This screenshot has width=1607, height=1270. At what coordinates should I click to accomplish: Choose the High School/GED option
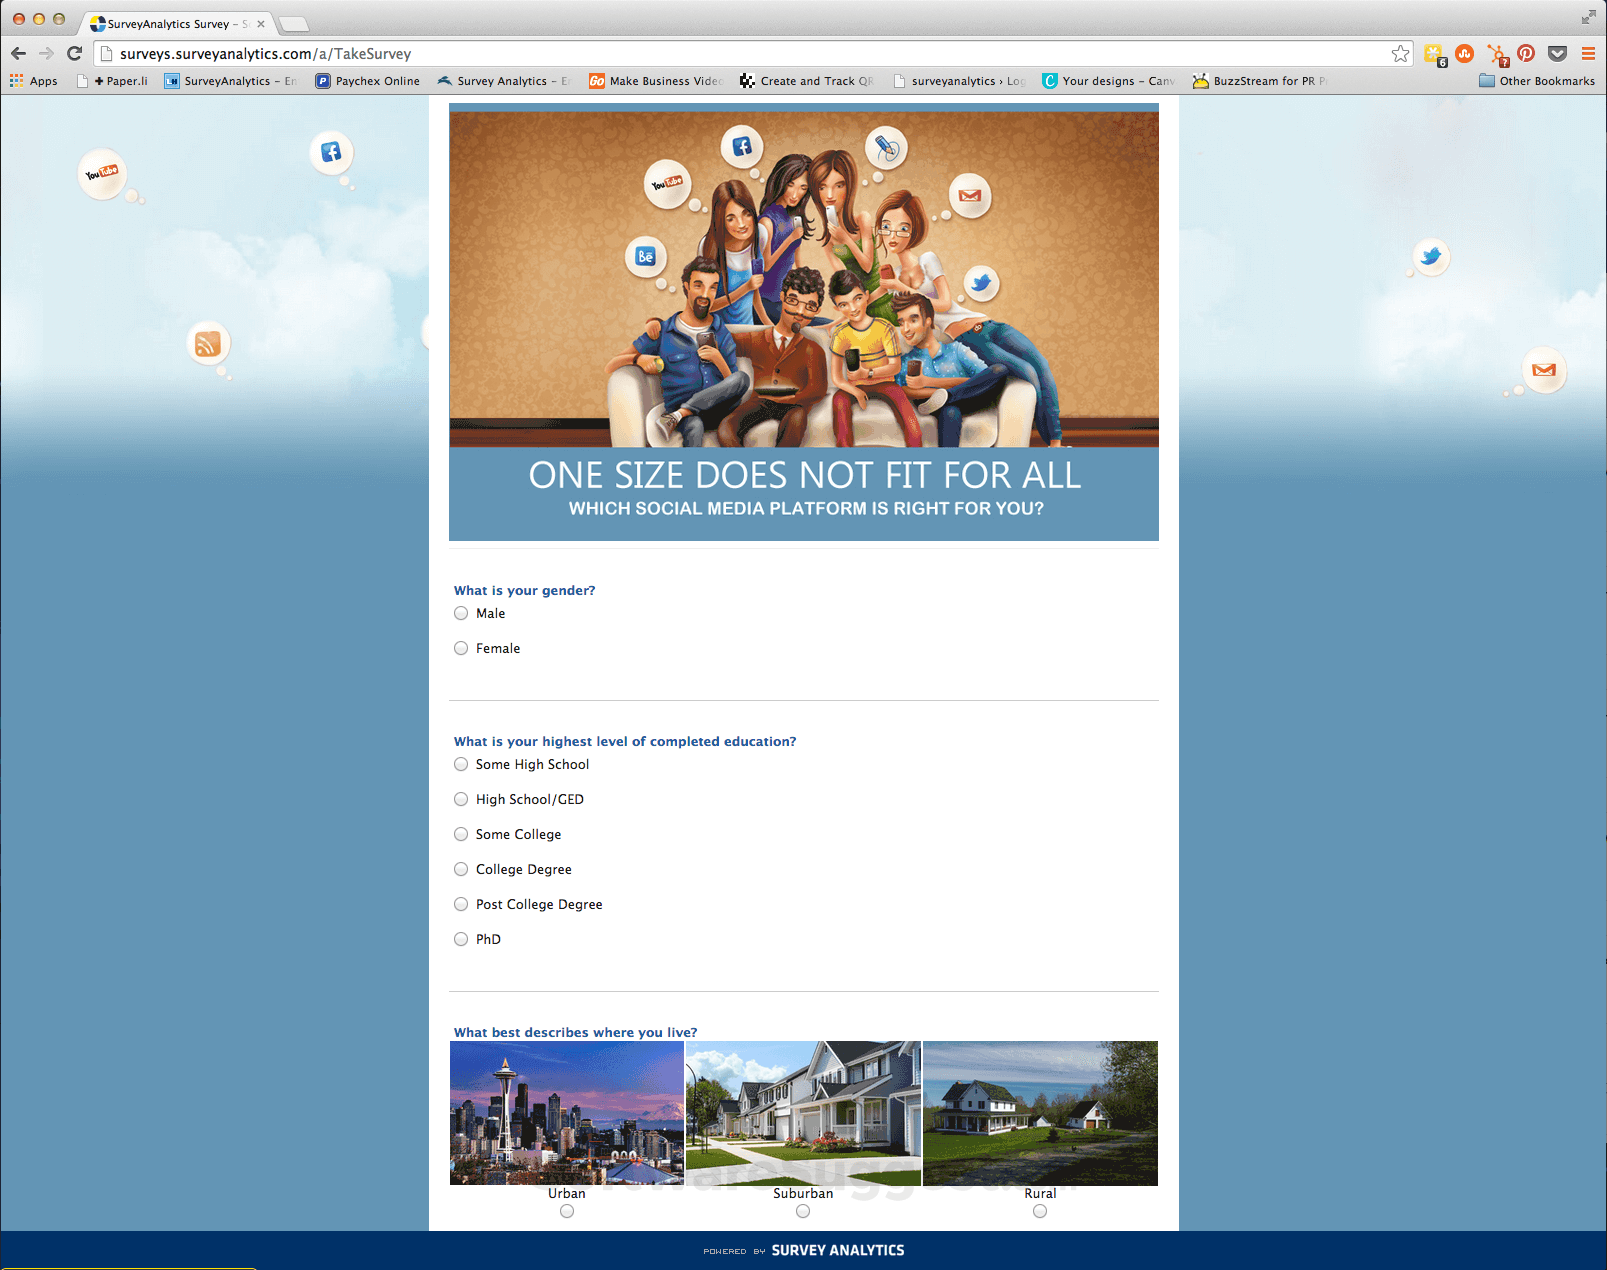[461, 799]
